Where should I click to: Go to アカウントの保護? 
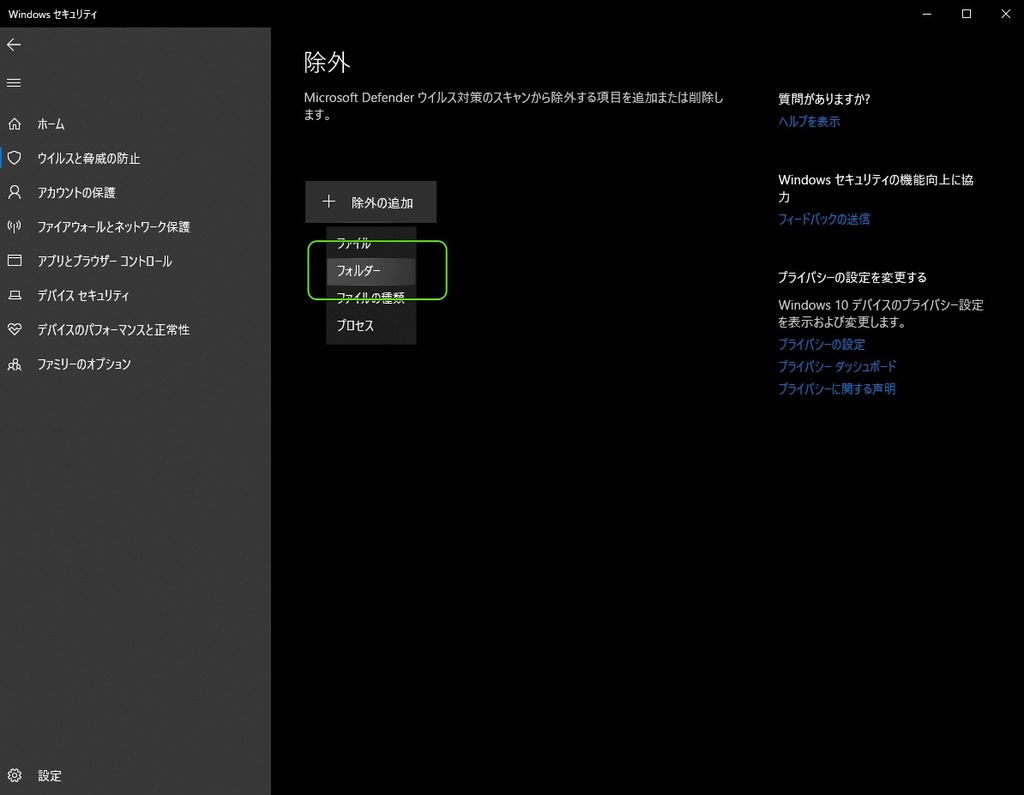click(135, 192)
